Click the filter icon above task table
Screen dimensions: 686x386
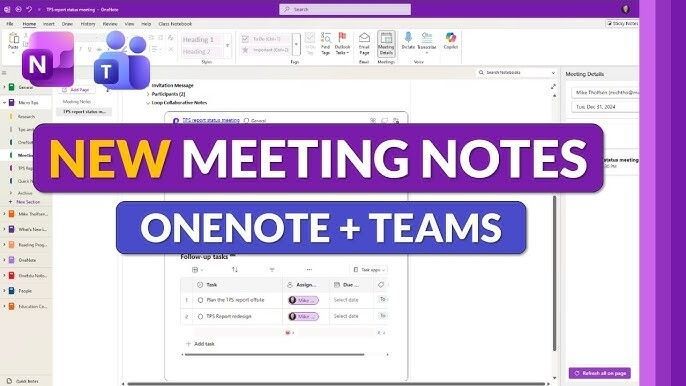coord(272,270)
